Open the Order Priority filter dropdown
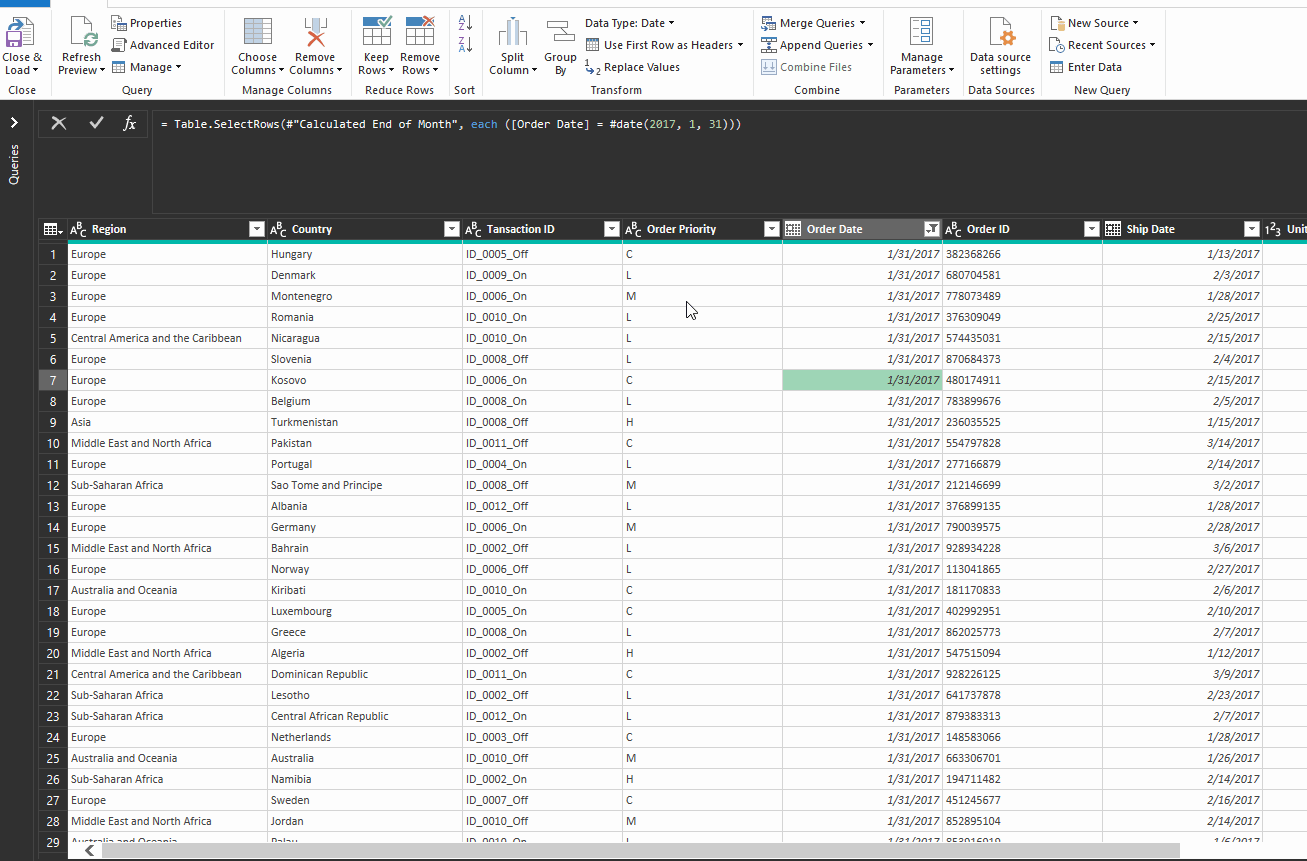Image resolution: width=1307 pixels, height=861 pixels. tap(771, 229)
